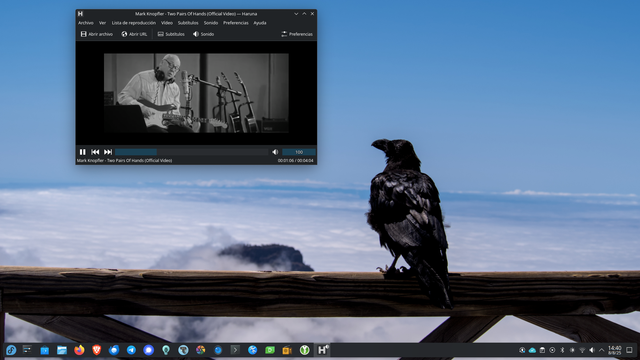The height and width of the screenshot is (360, 640).
Task: Click the Preferencias toolbar button
Action: click(297, 34)
